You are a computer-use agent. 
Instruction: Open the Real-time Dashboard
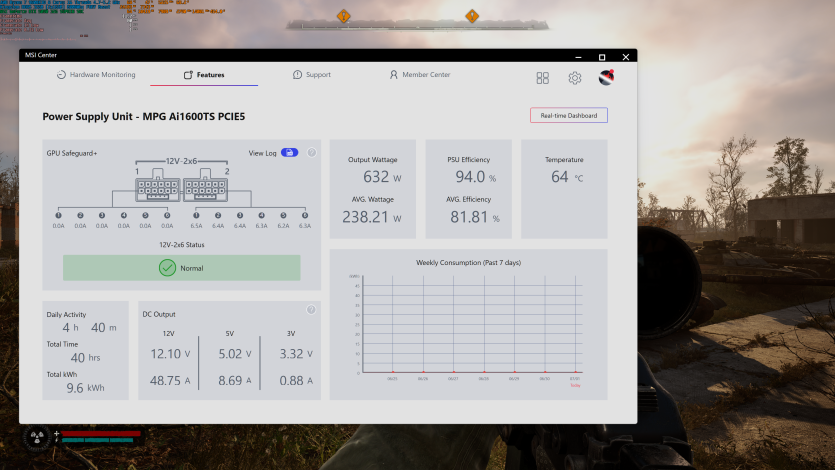point(569,116)
